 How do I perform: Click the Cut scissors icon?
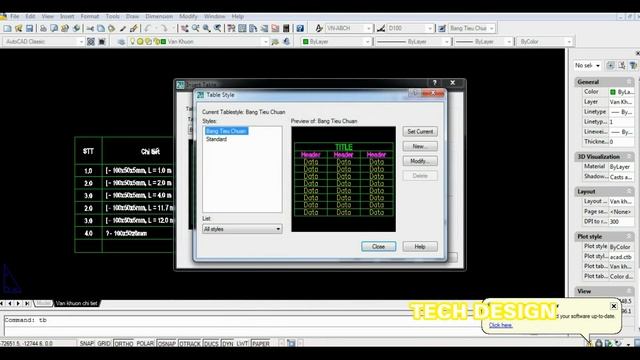point(90,28)
